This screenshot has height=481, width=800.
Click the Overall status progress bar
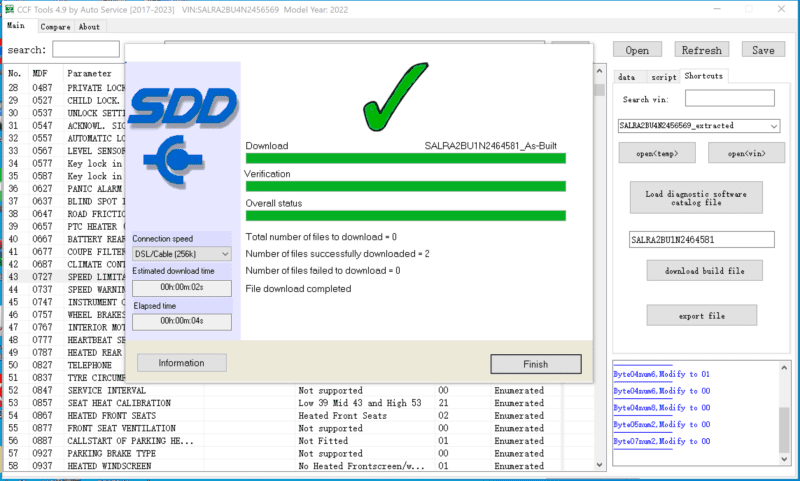(x=405, y=216)
